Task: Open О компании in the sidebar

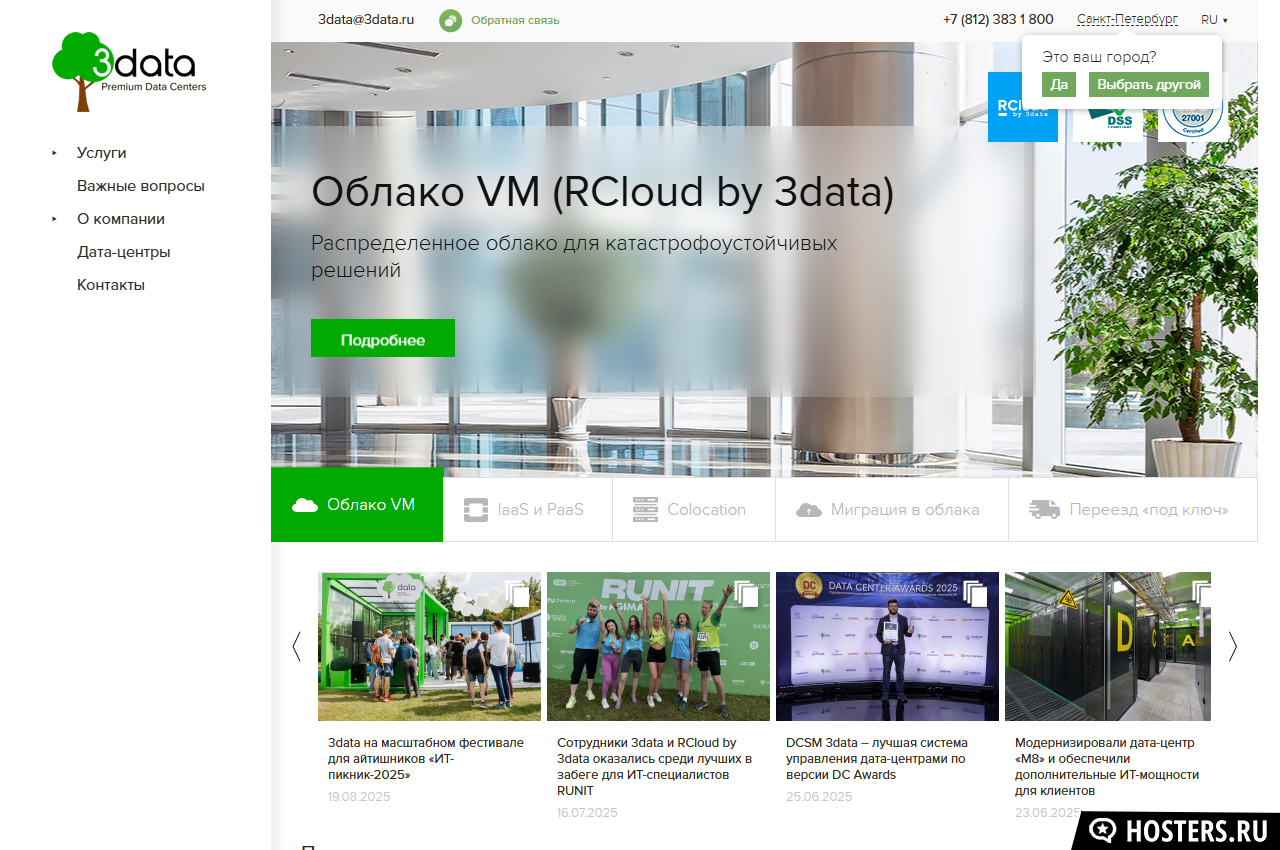Action: [x=121, y=219]
